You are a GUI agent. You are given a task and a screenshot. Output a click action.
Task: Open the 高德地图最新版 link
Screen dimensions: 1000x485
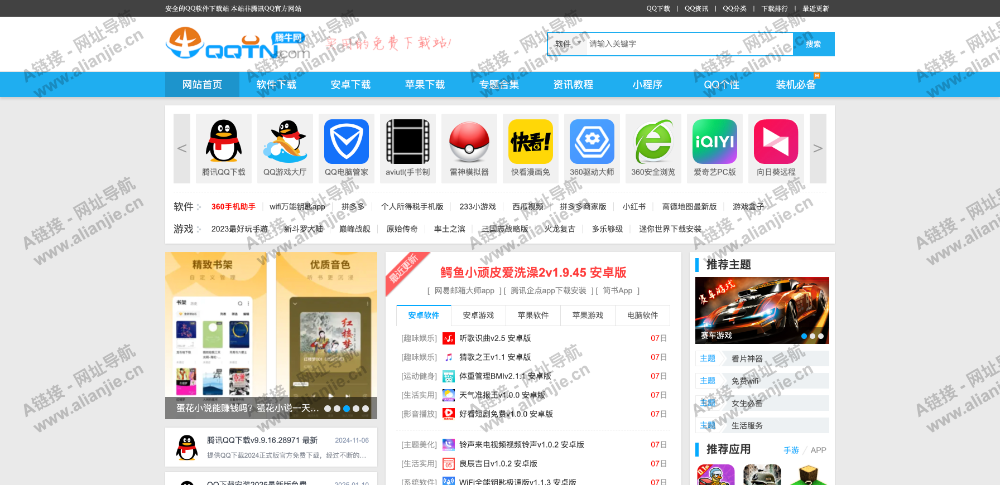pyautogui.click(x=689, y=207)
